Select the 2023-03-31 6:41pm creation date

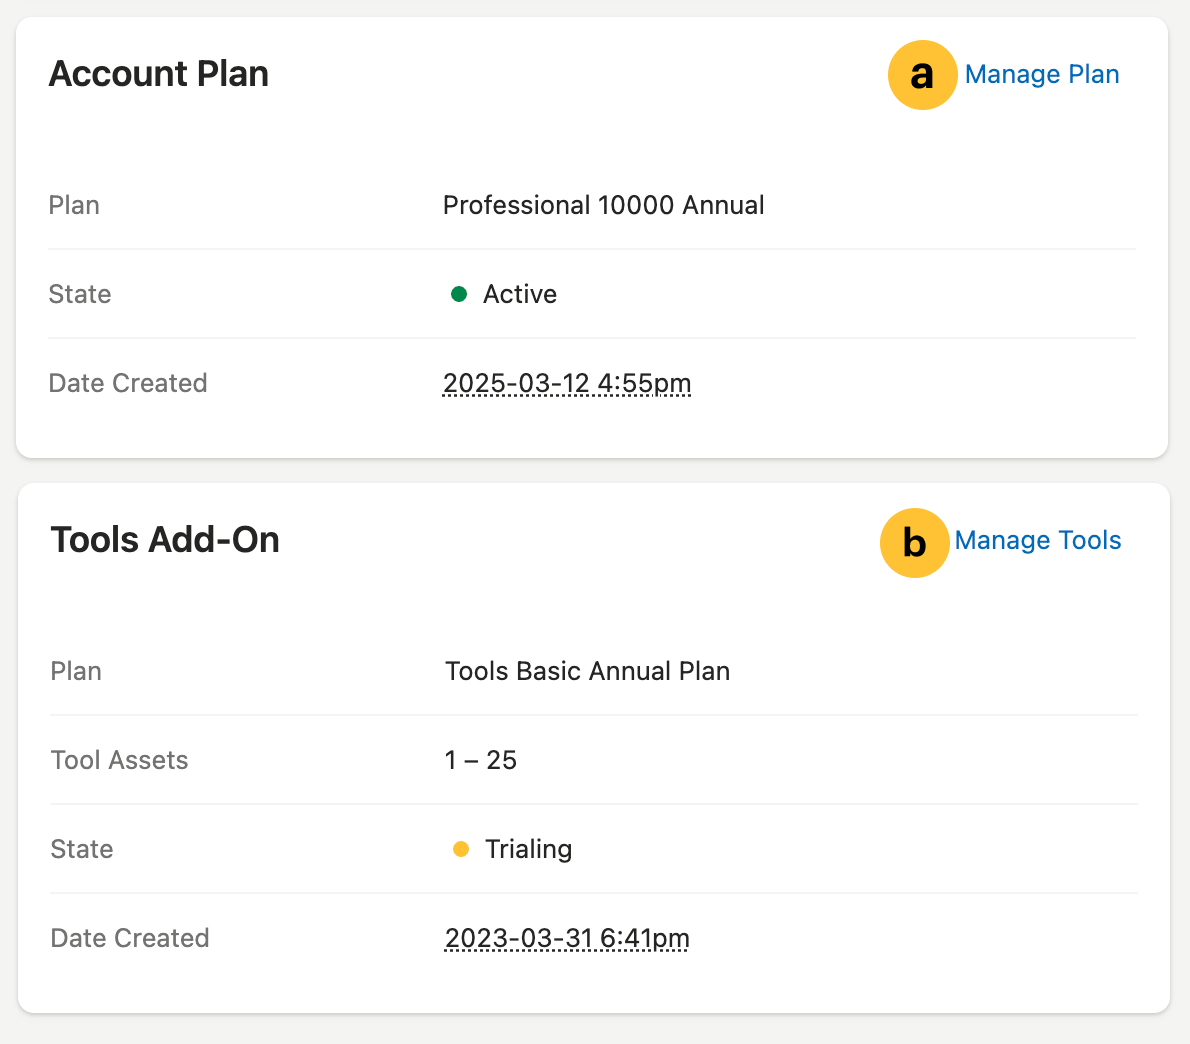point(567,938)
